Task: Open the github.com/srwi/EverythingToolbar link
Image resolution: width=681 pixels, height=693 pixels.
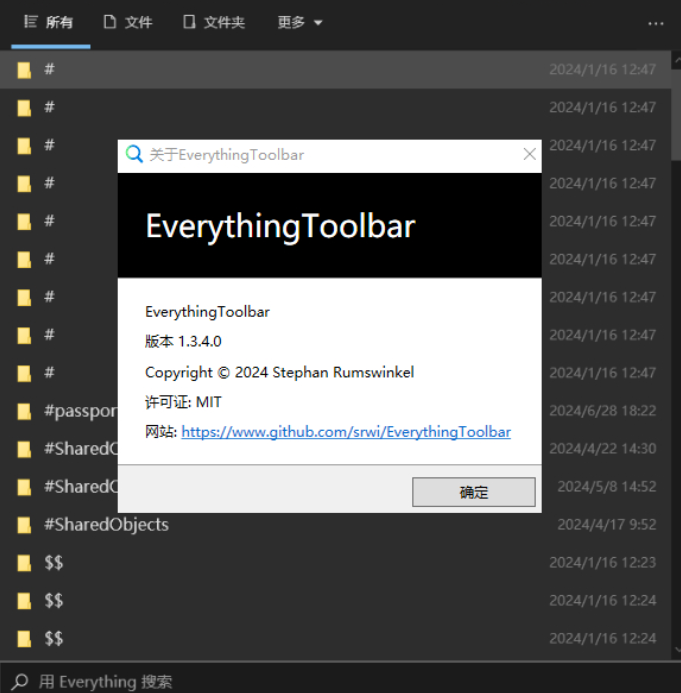Action: (346, 432)
